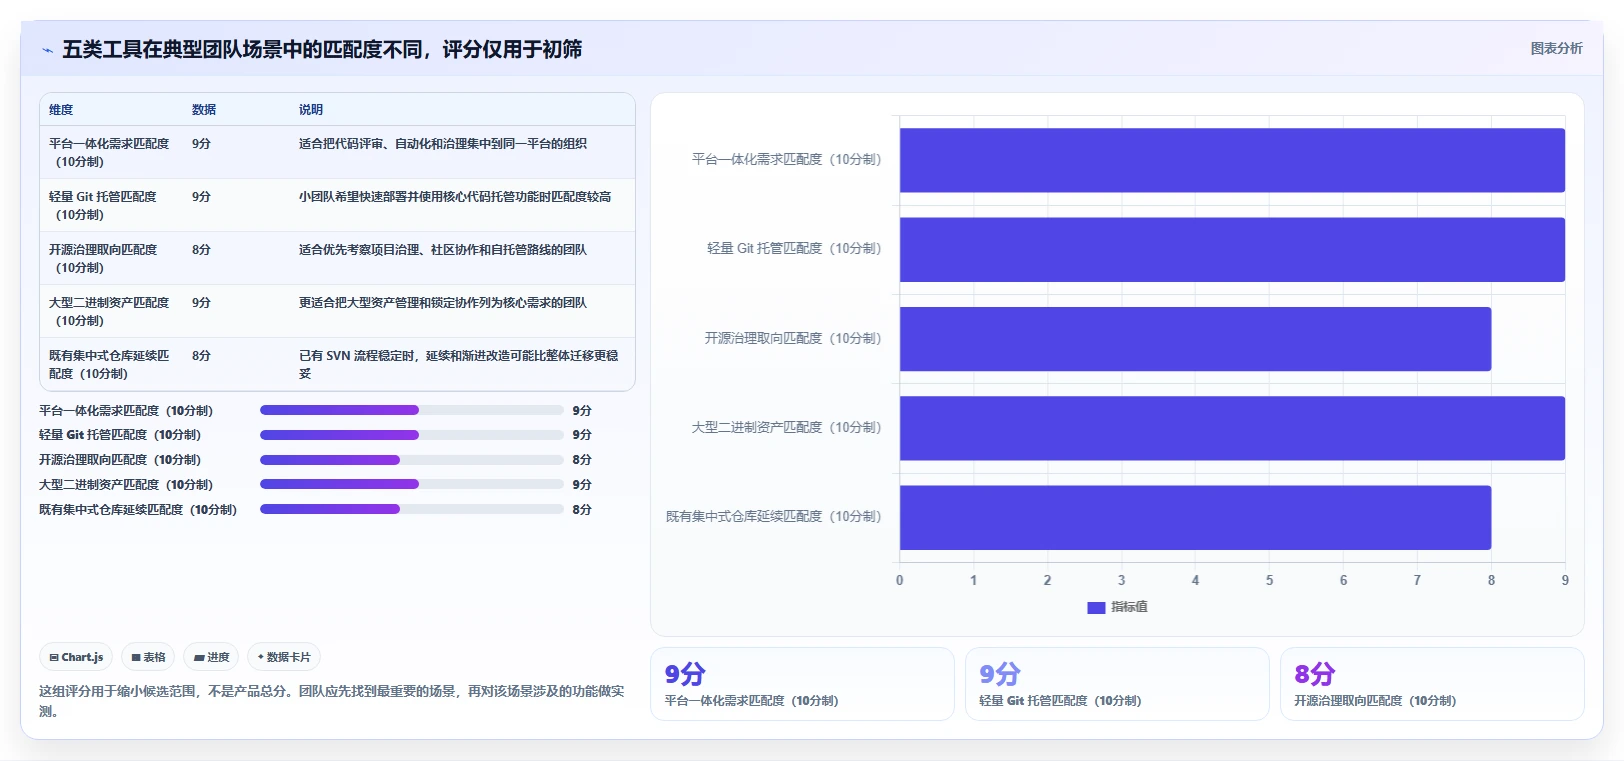Image resolution: width=1624 pixels, height=761 pixels.
Task: Click the 8分 value after 既有集中式仓库 progress bar
Action: click(x=582, y=510)
